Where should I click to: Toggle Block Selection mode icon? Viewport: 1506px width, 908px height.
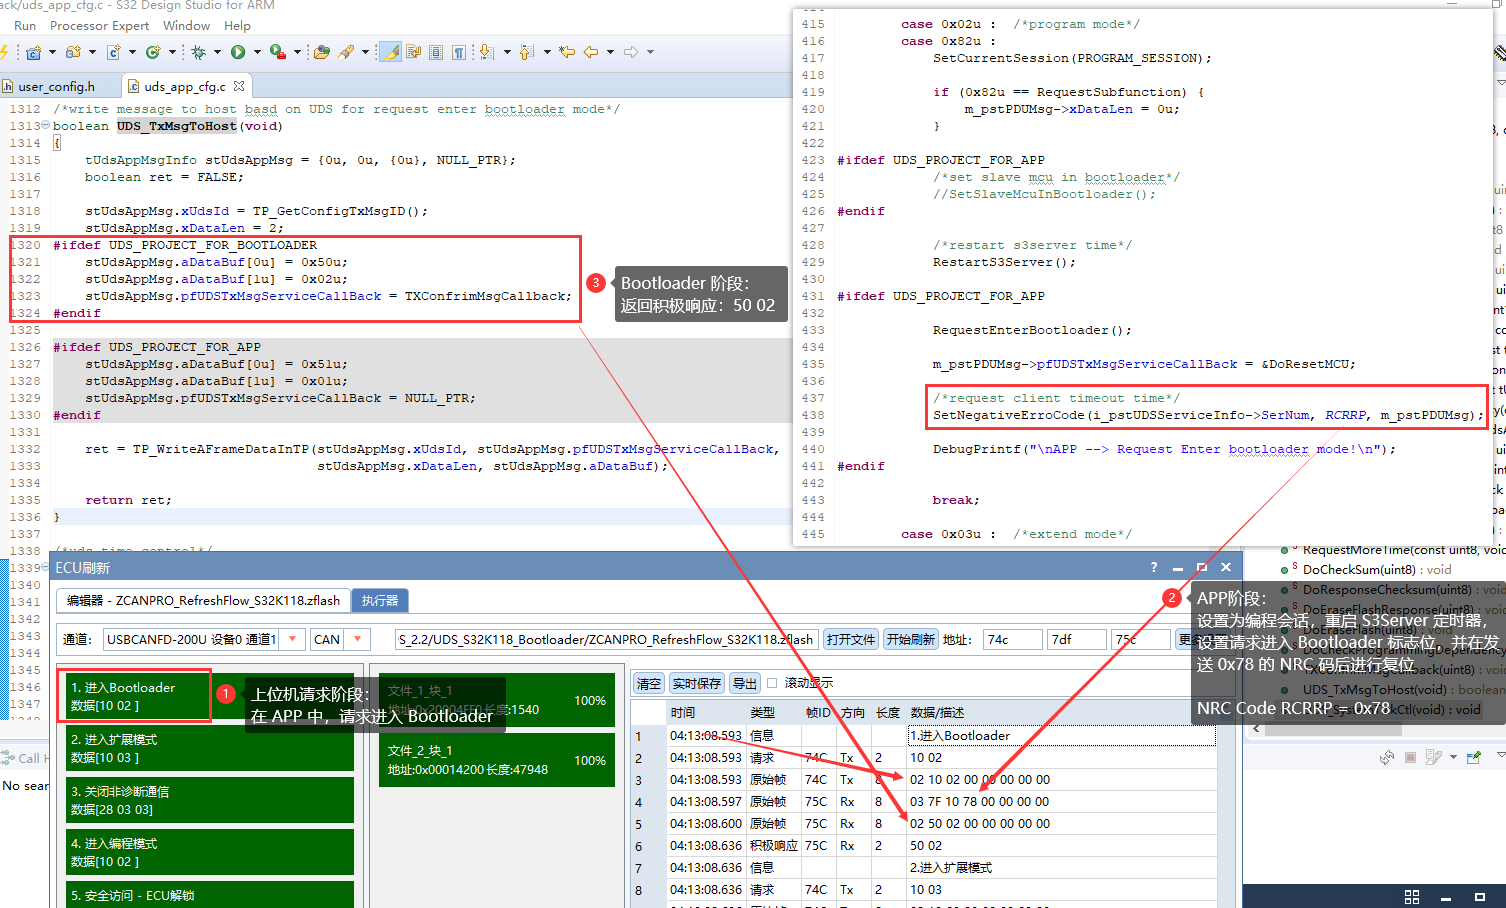[x=436, y=52]
